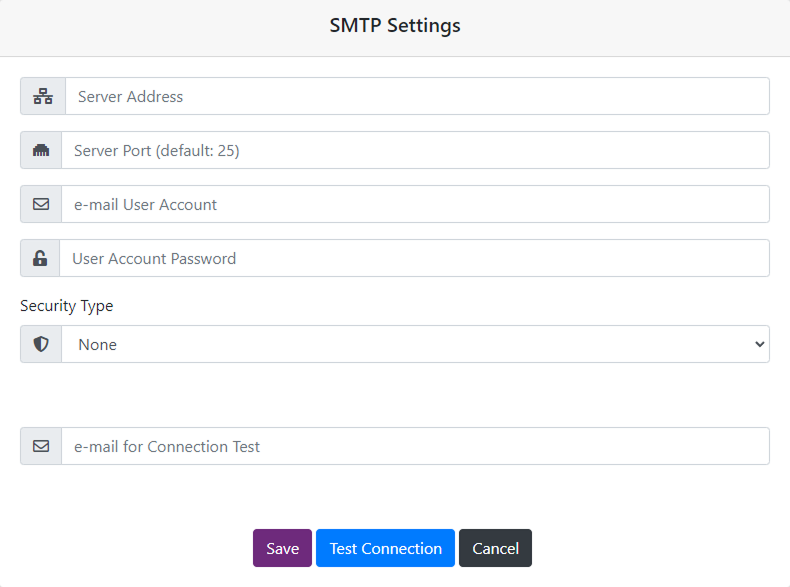Click the unlocked padlock icon beside password field
The width and height of the screenshot is (790, 587).
(40, 258)
